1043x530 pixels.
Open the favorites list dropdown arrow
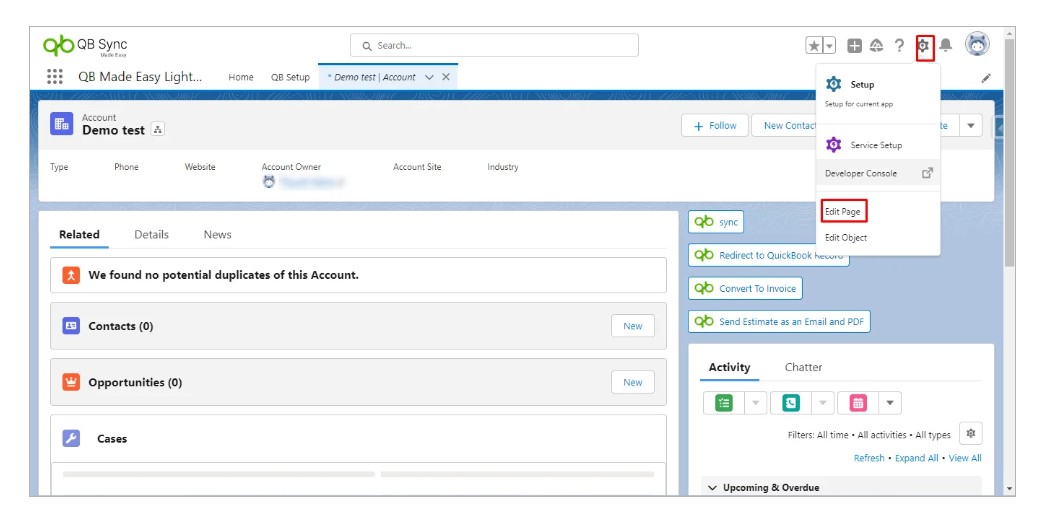[x=829, y=45]
